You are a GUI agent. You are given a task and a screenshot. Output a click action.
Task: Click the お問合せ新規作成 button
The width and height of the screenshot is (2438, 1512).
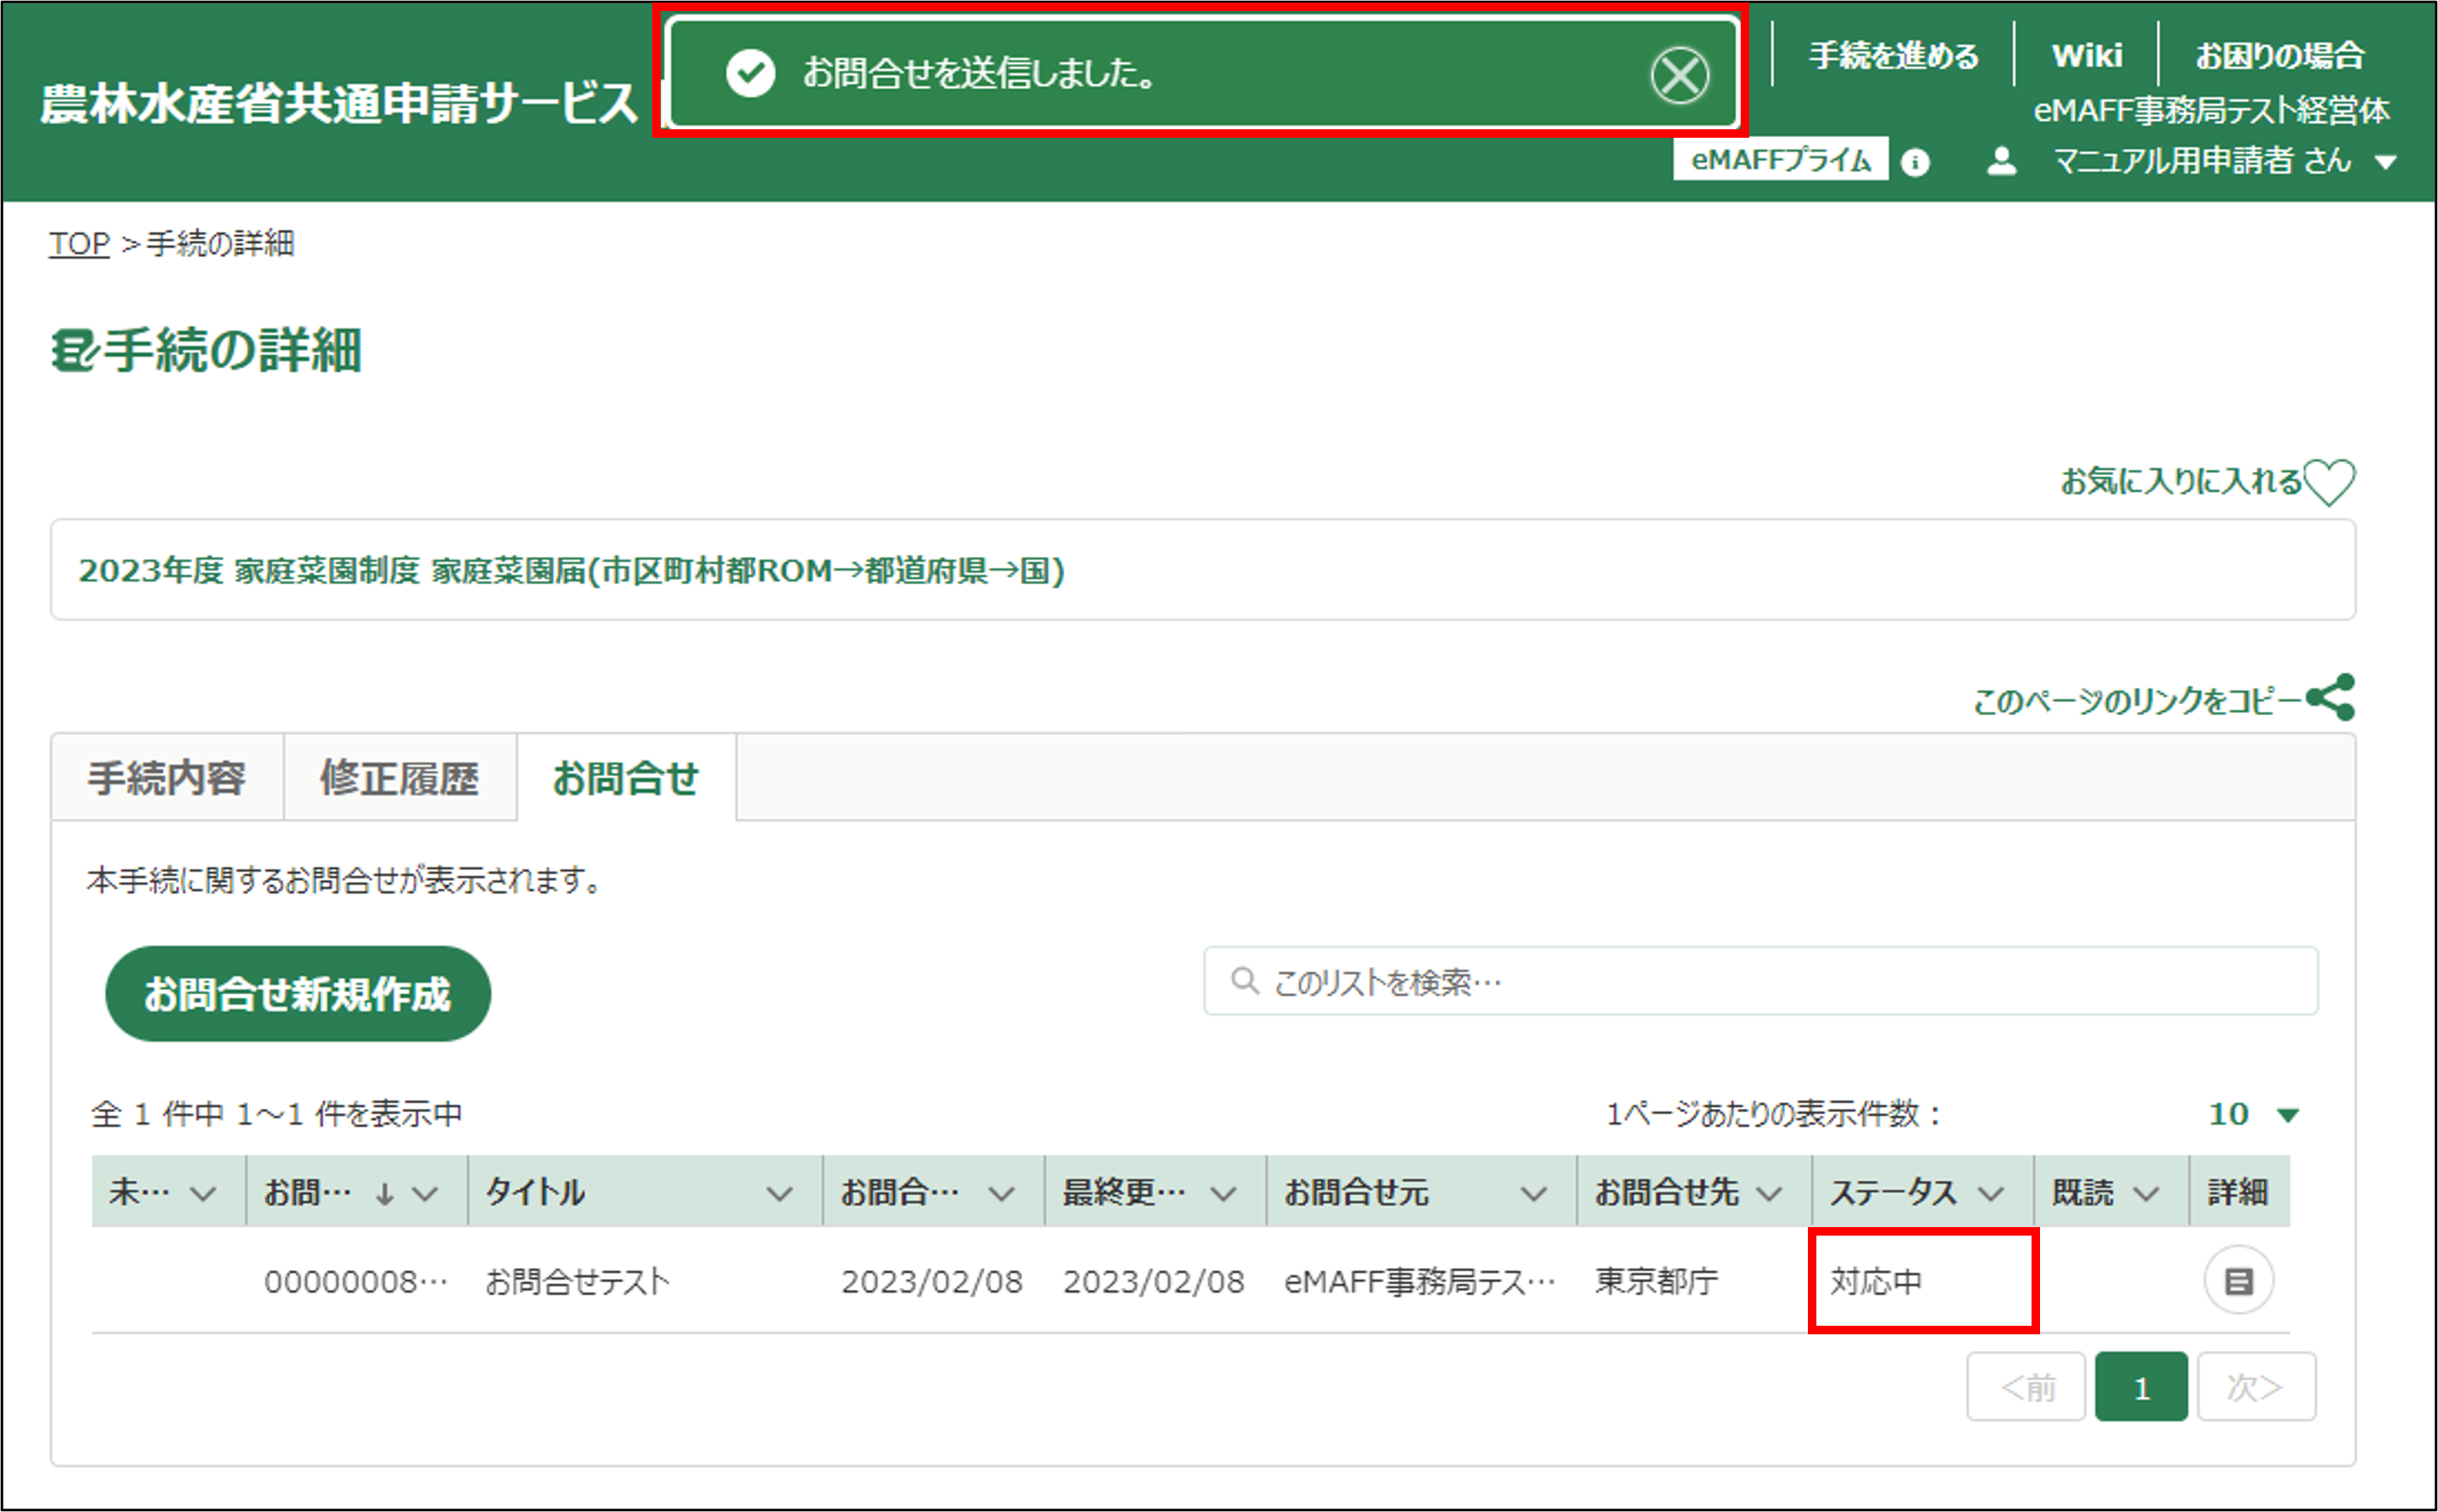(297, 994)
